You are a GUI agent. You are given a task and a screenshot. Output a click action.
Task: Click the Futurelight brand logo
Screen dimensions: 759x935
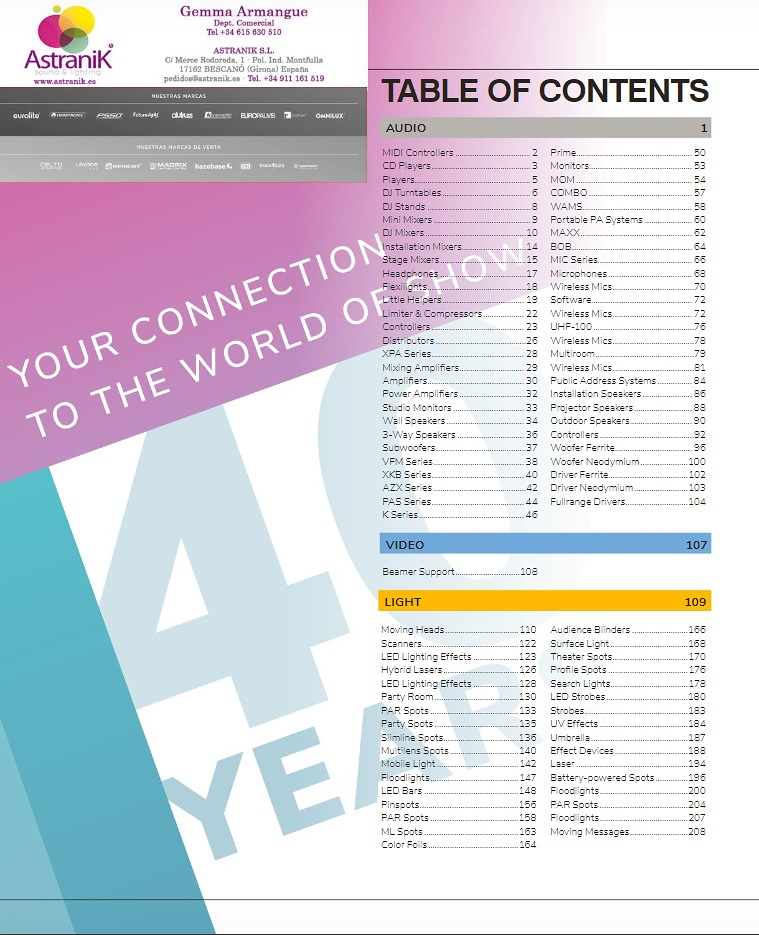(145, 116)
